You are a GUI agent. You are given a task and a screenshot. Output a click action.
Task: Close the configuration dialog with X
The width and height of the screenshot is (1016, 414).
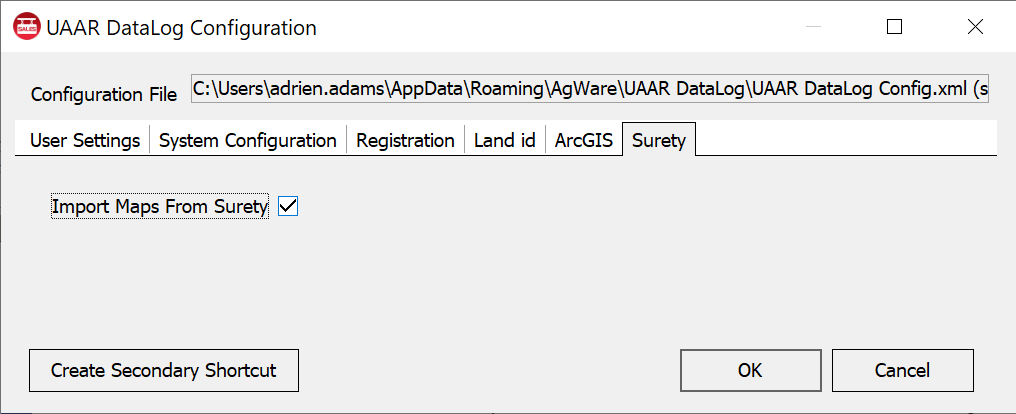point(975,27)
